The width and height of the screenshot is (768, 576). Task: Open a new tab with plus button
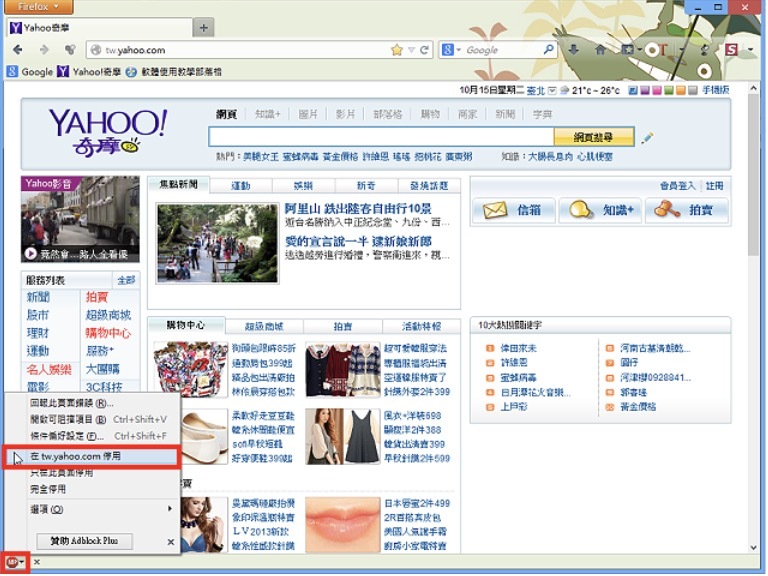(x=204, y=28)
